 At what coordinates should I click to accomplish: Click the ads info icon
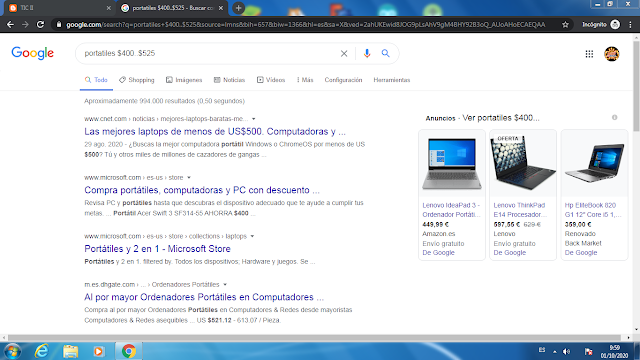[614, 118]
